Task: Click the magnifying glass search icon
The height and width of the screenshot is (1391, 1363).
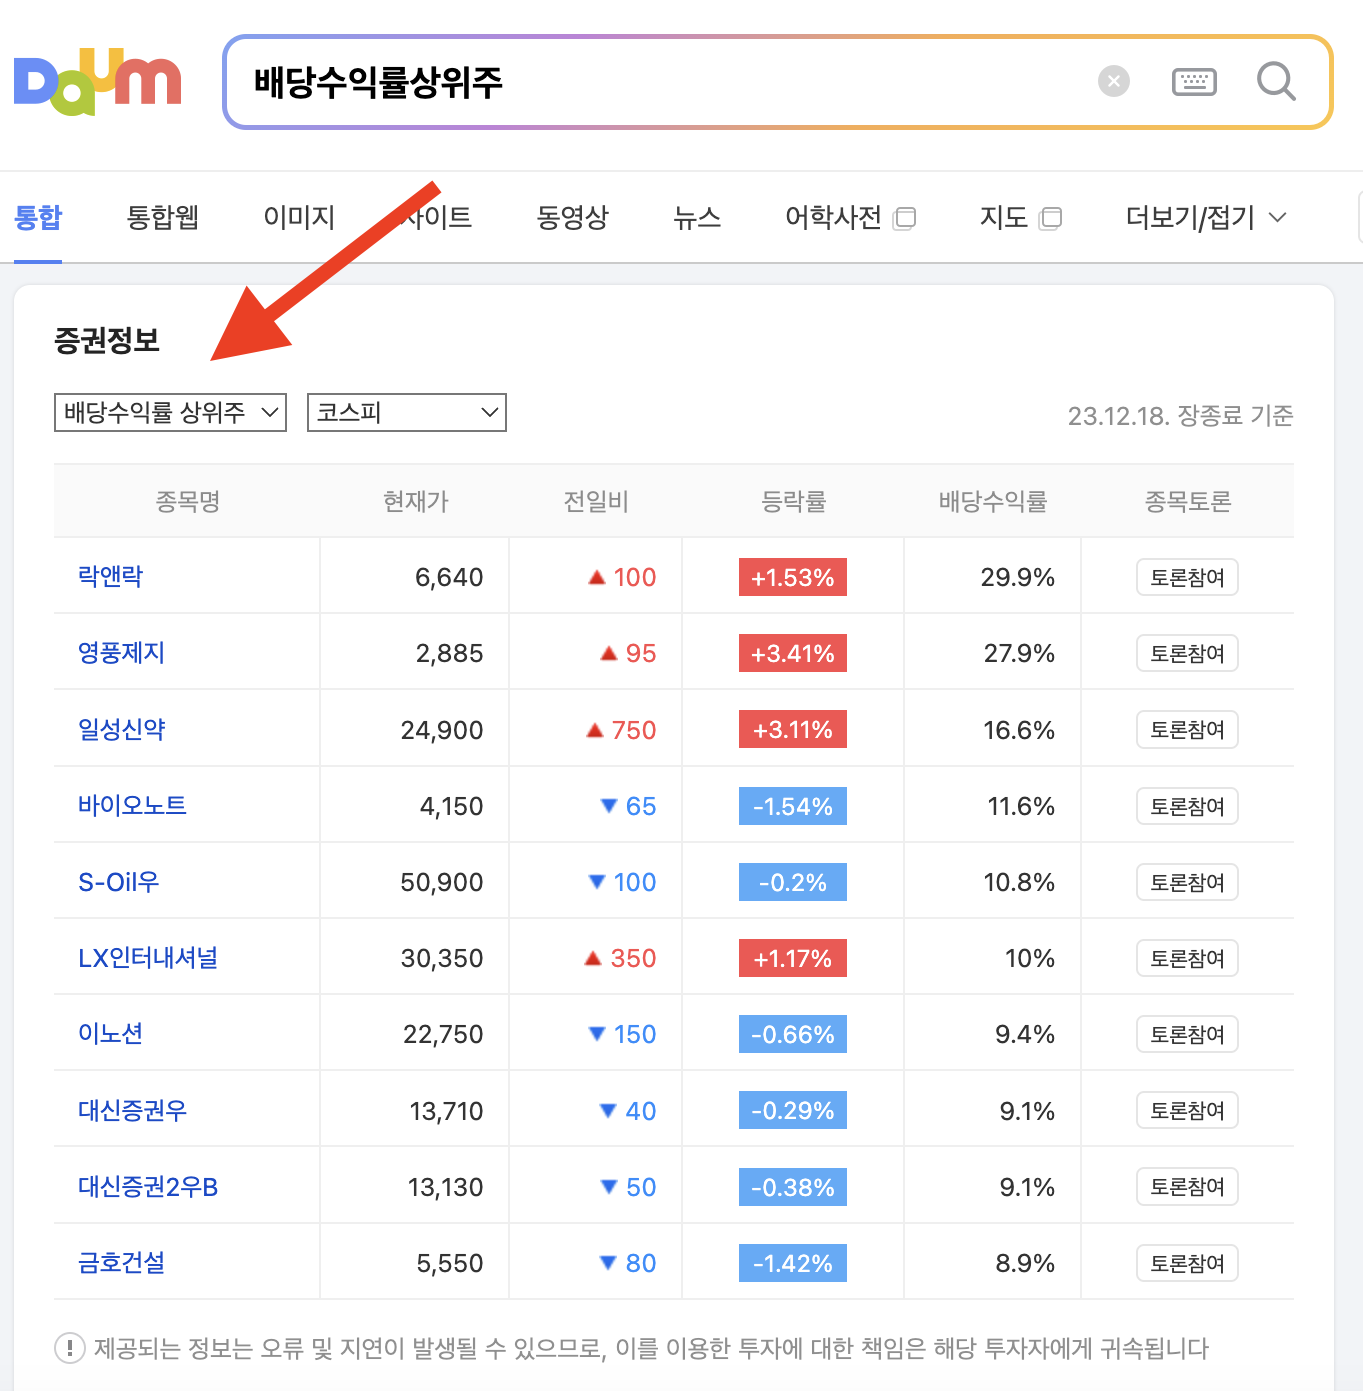Action: point(1275,82)
